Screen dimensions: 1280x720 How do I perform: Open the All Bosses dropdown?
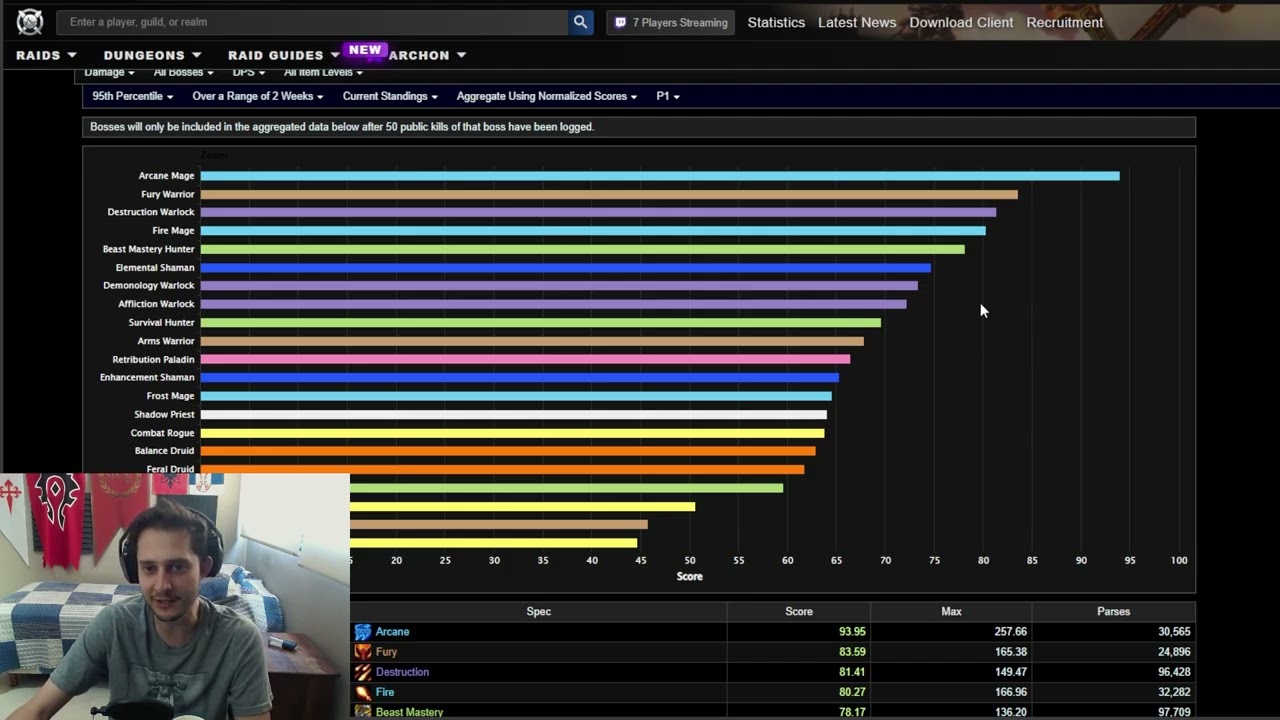pyautogui.click(x=183, y=72)
